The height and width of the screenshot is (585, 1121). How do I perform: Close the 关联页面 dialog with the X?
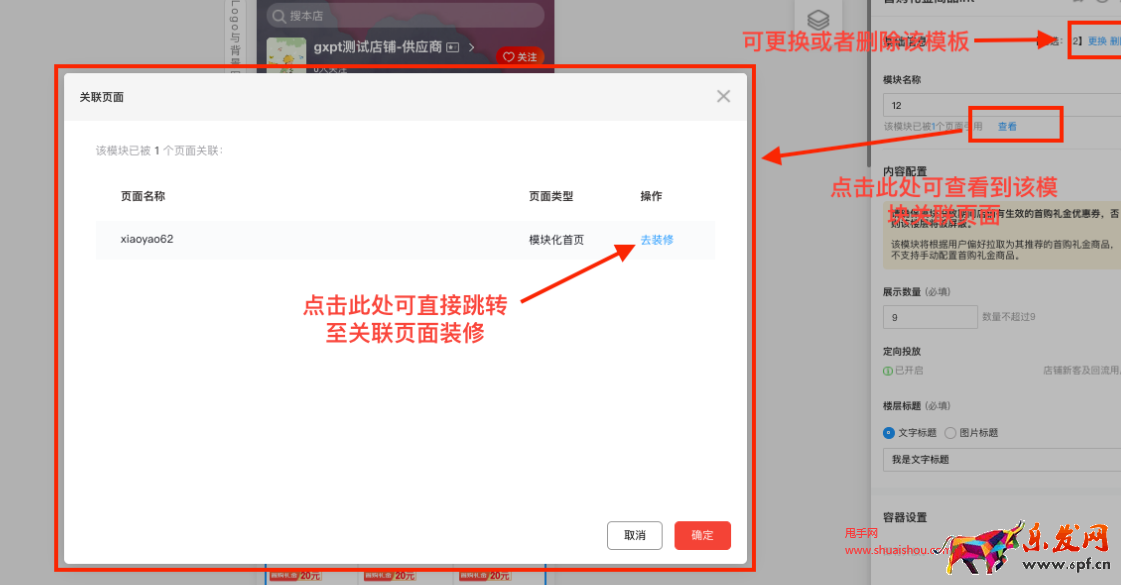723,96
